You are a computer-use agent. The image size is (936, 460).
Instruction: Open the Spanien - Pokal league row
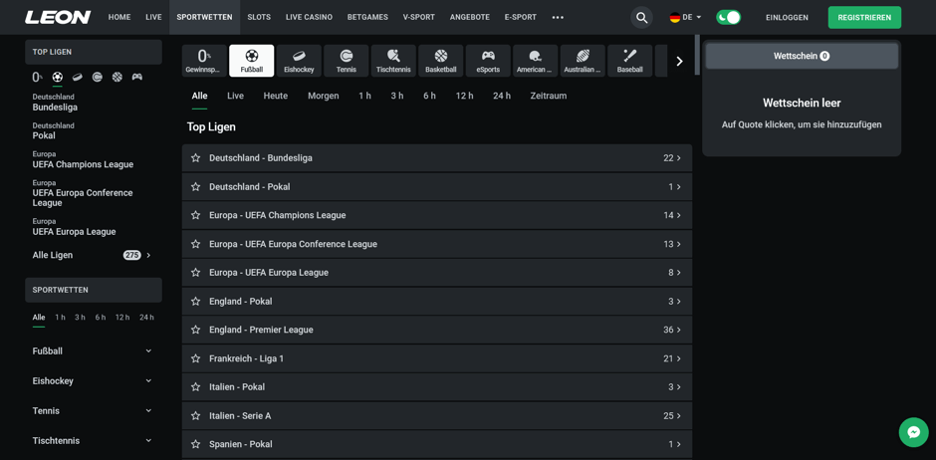click(437, 444)
